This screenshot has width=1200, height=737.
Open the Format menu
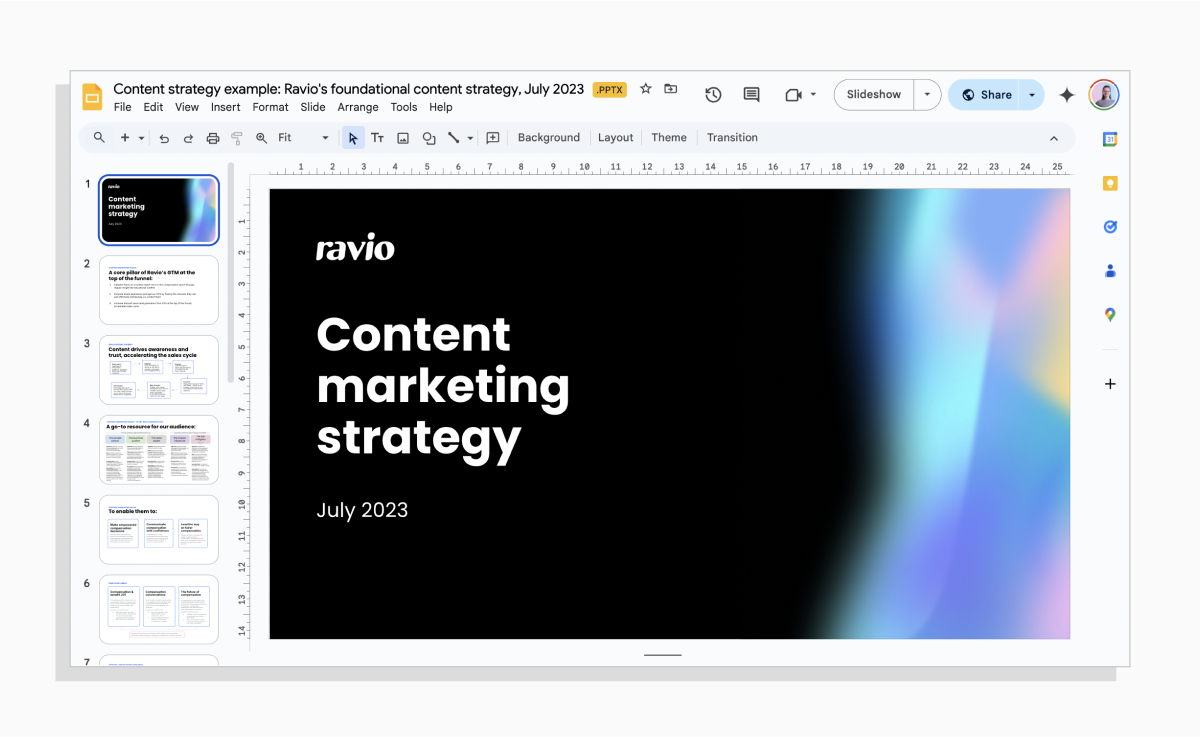[x=270, y=107]
